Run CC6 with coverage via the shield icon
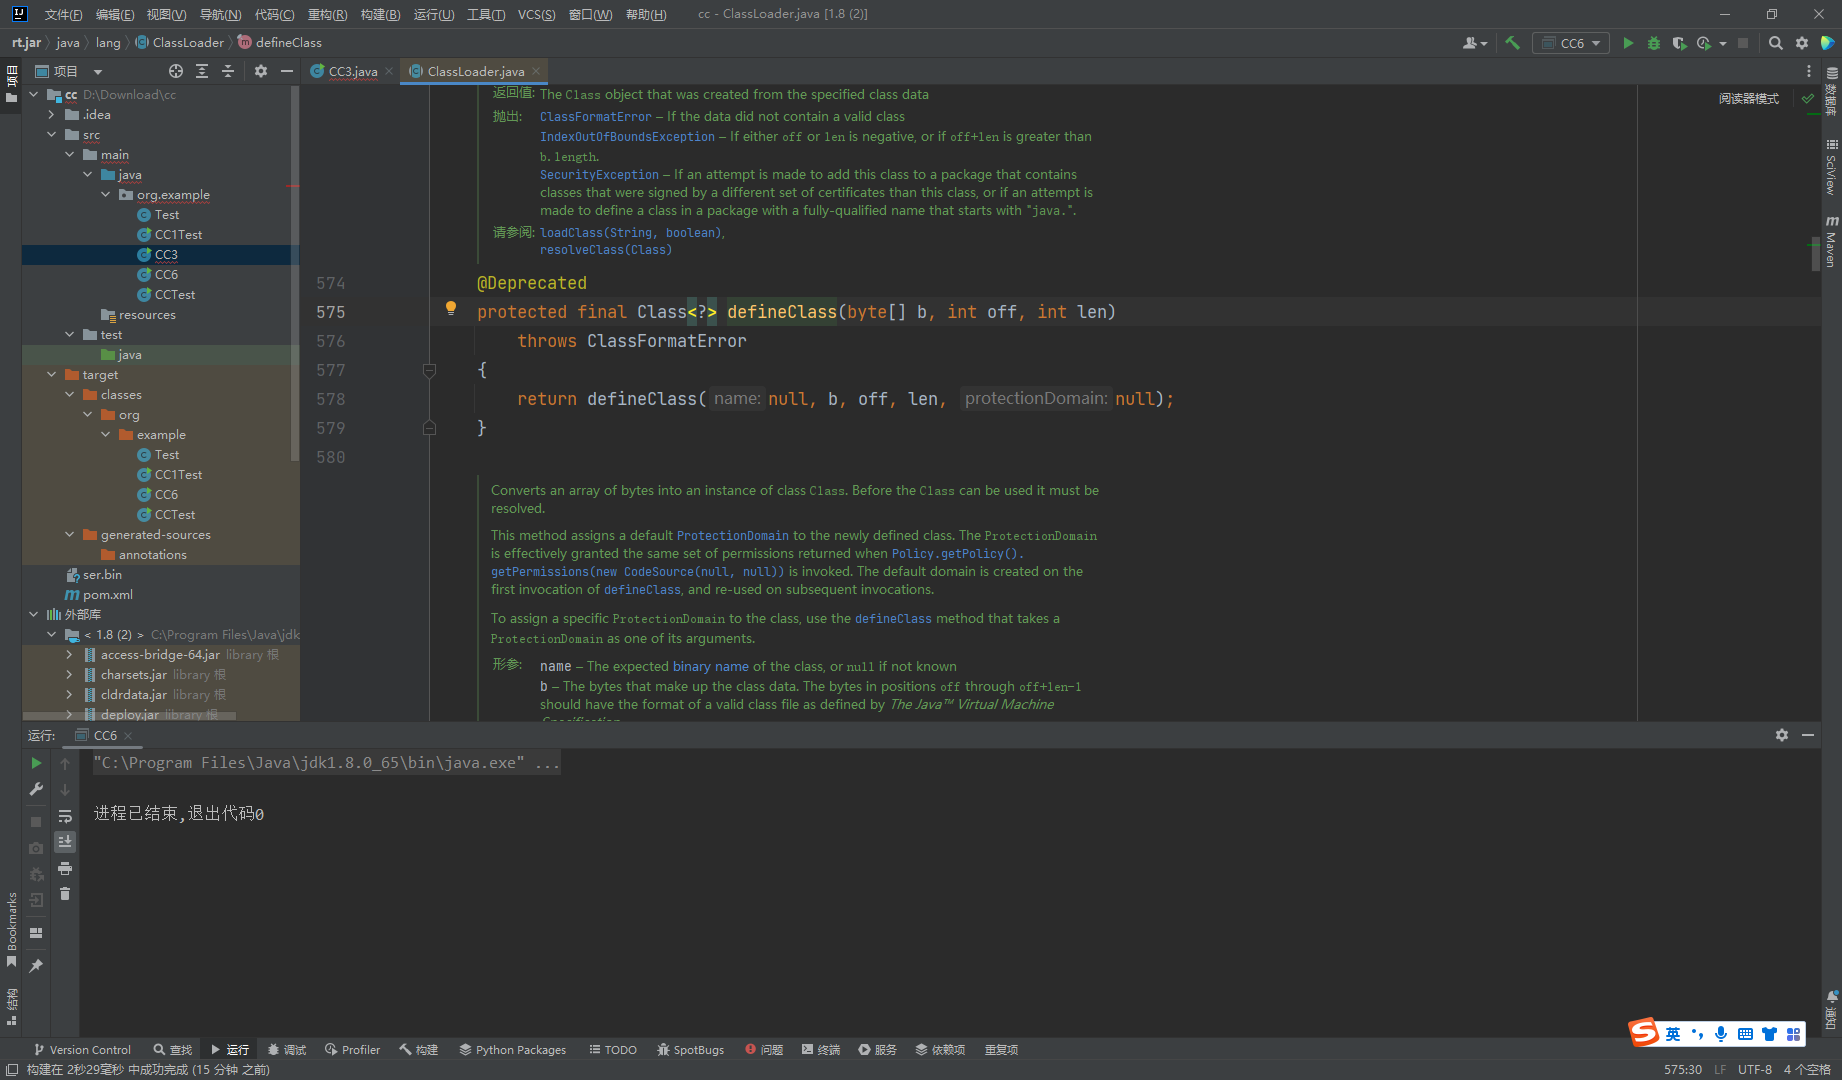The width and height of the screenshot is (1842, 1080). (1679, 43)
